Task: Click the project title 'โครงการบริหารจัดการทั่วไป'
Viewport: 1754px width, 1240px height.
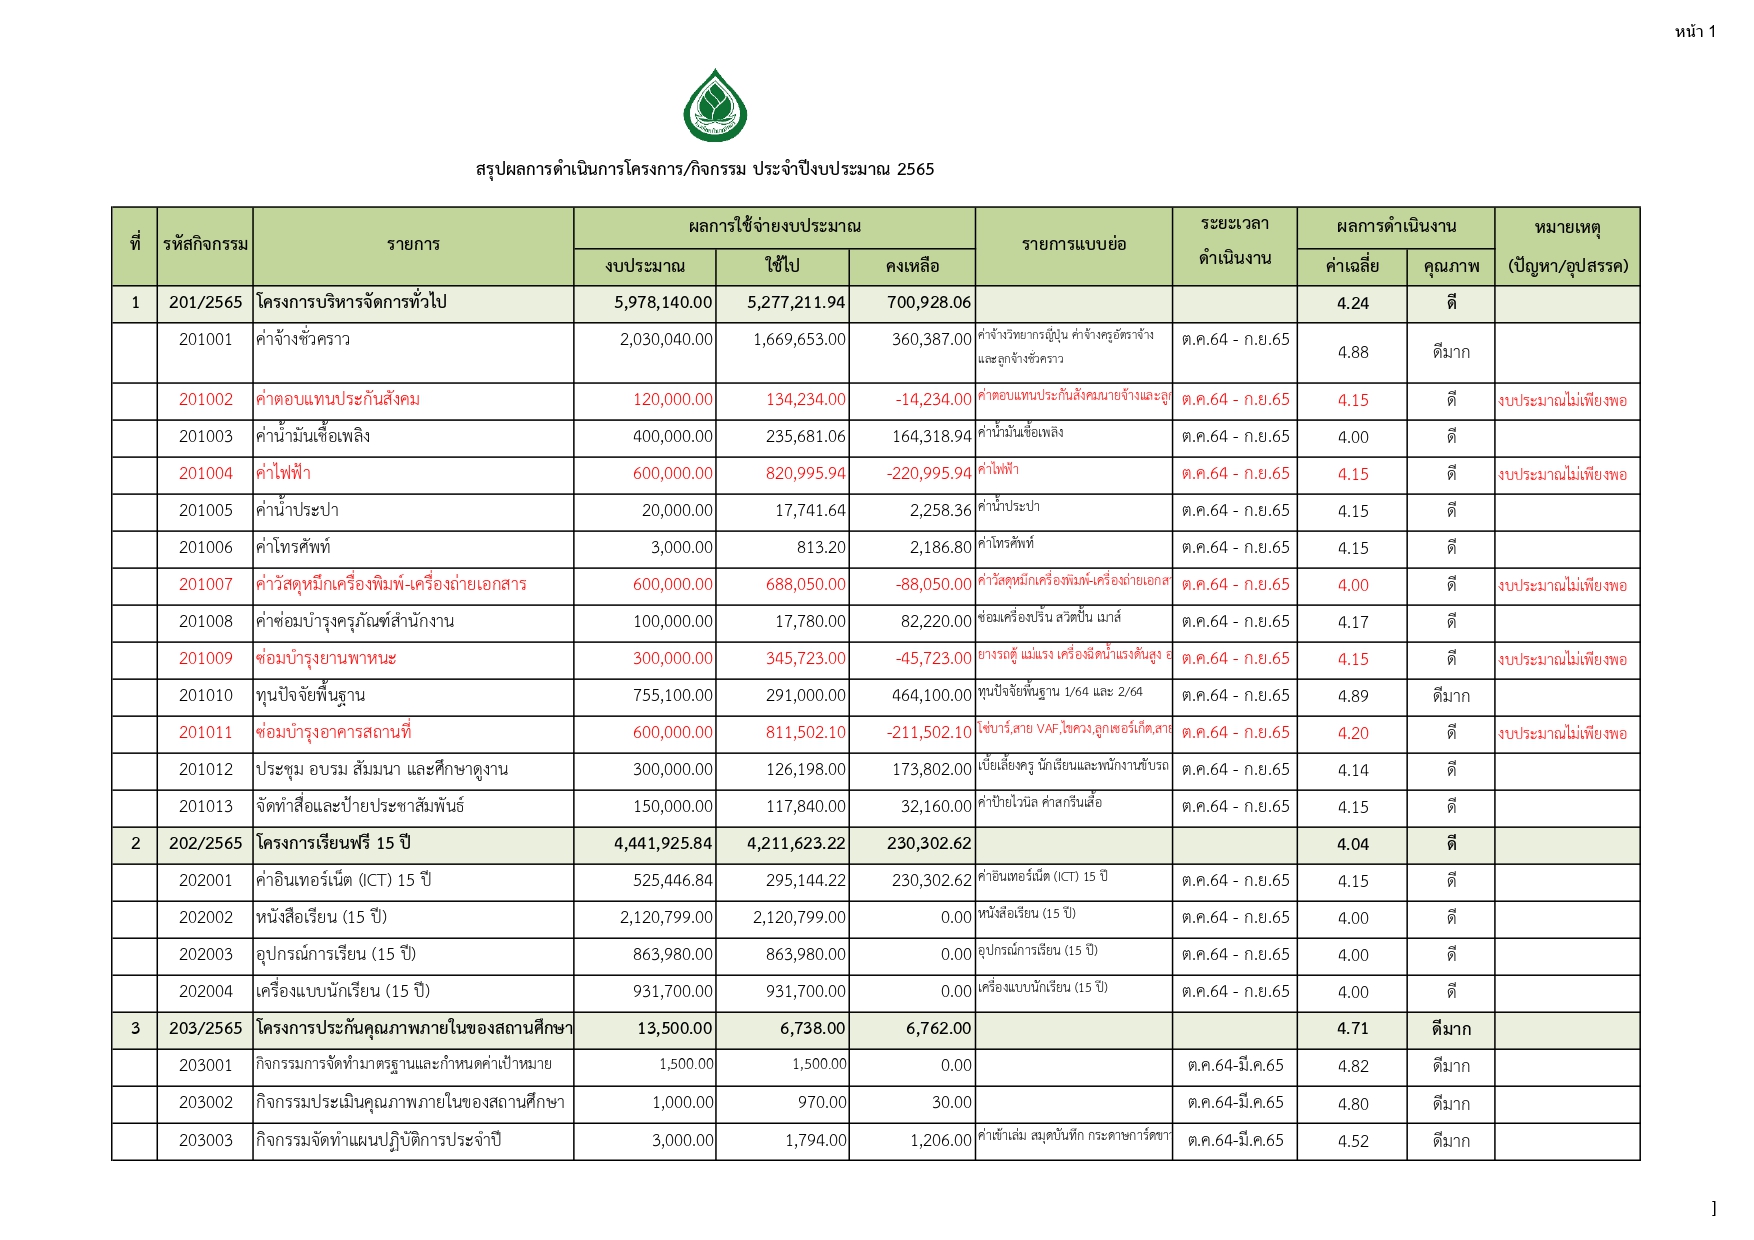Action: click(351, 302)
